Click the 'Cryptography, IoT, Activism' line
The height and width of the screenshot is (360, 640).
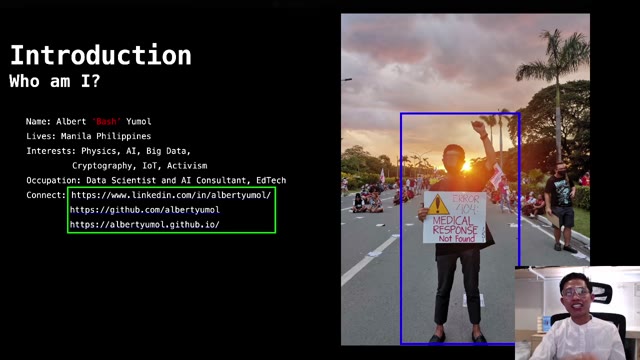(x=140, y=166)
